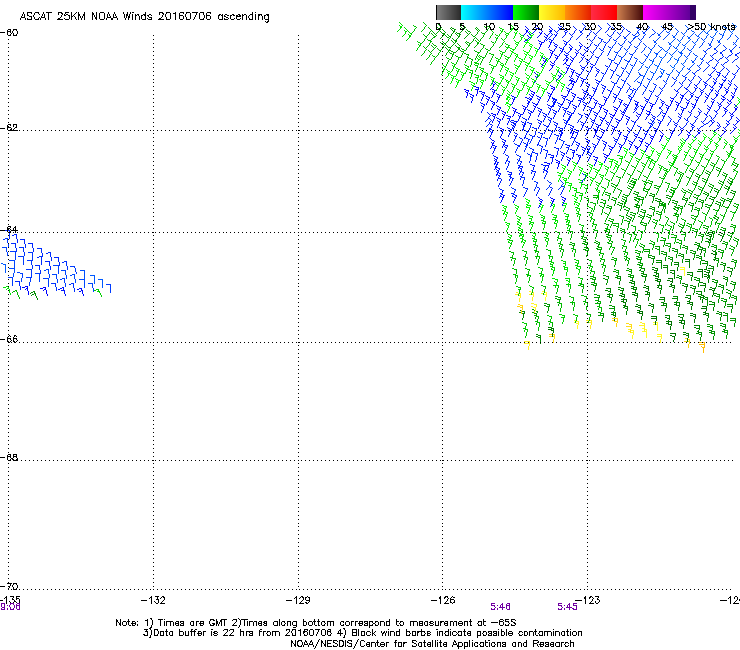The width and height of the screenshot is (740, 650).
Task: Click the -126 longitude axis label
Action: [443, 600]
